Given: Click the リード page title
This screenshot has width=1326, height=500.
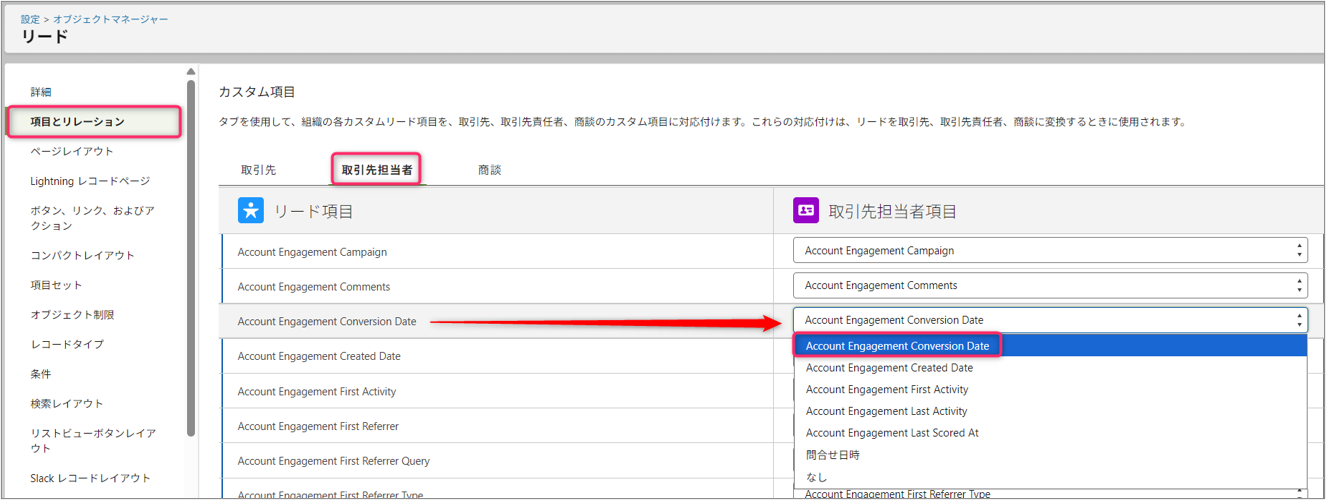Looking at the screenshot, I should [x=45, y=37].
